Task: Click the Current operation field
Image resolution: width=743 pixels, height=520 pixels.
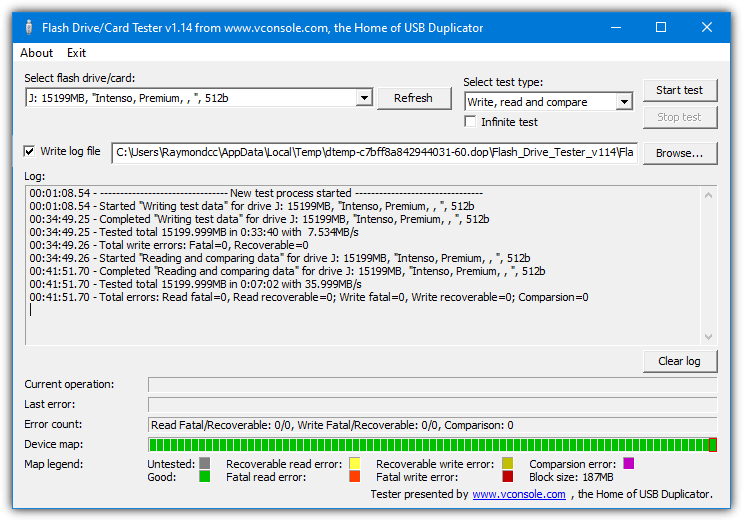Action: [432, 384]
